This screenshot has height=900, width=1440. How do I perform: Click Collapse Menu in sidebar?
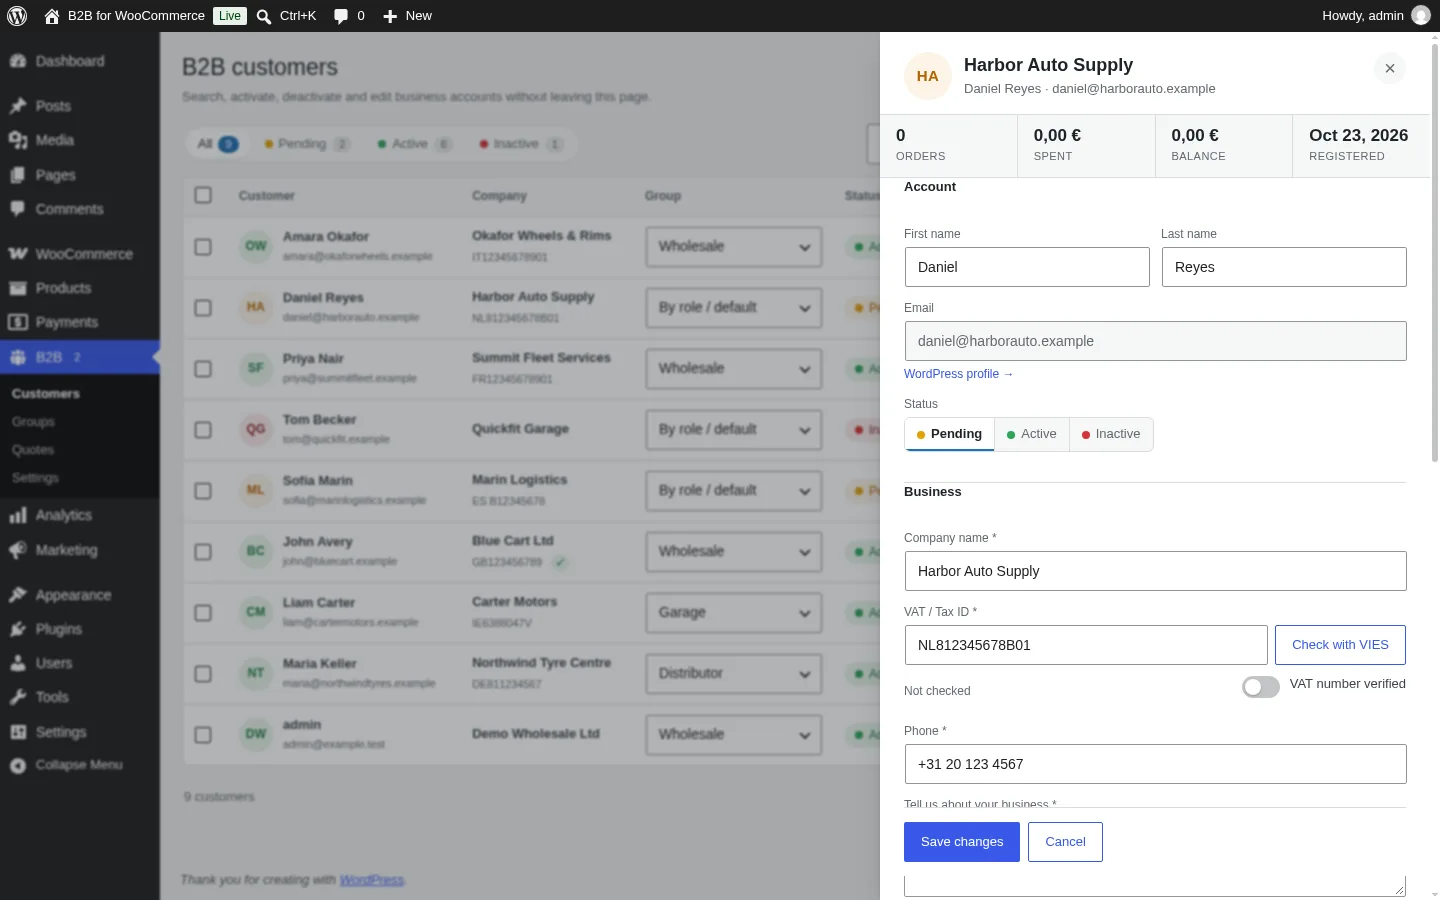(80, 765)
